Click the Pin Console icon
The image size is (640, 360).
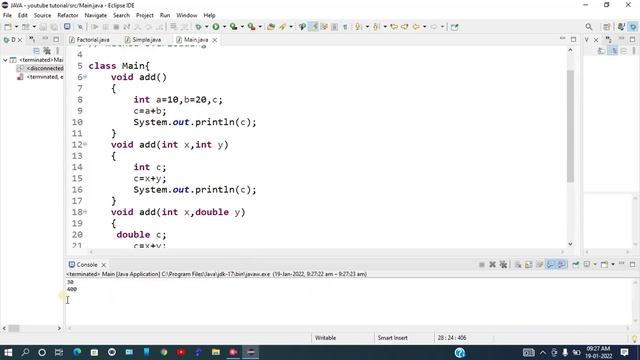[x=576, y=264]
